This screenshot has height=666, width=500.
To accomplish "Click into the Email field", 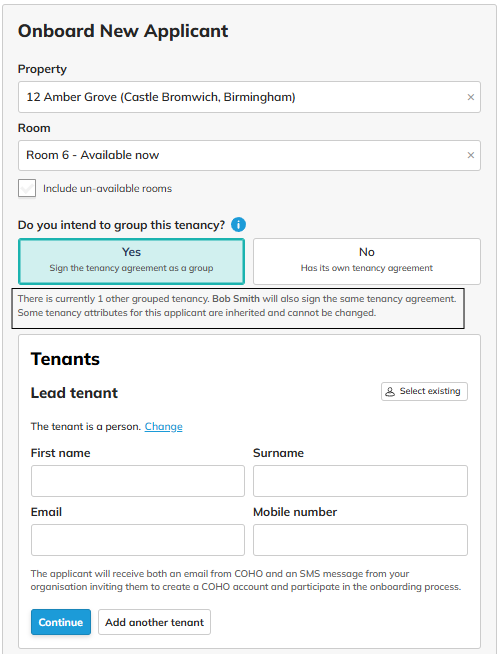I will pyautogui.click(x=138, y=540).
